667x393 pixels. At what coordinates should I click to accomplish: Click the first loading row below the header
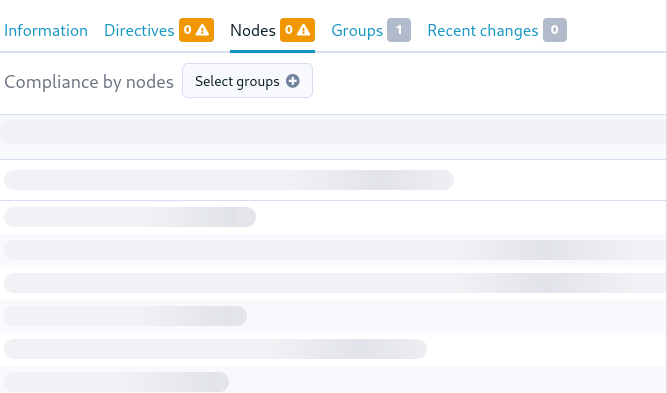(x=229, y=180)
